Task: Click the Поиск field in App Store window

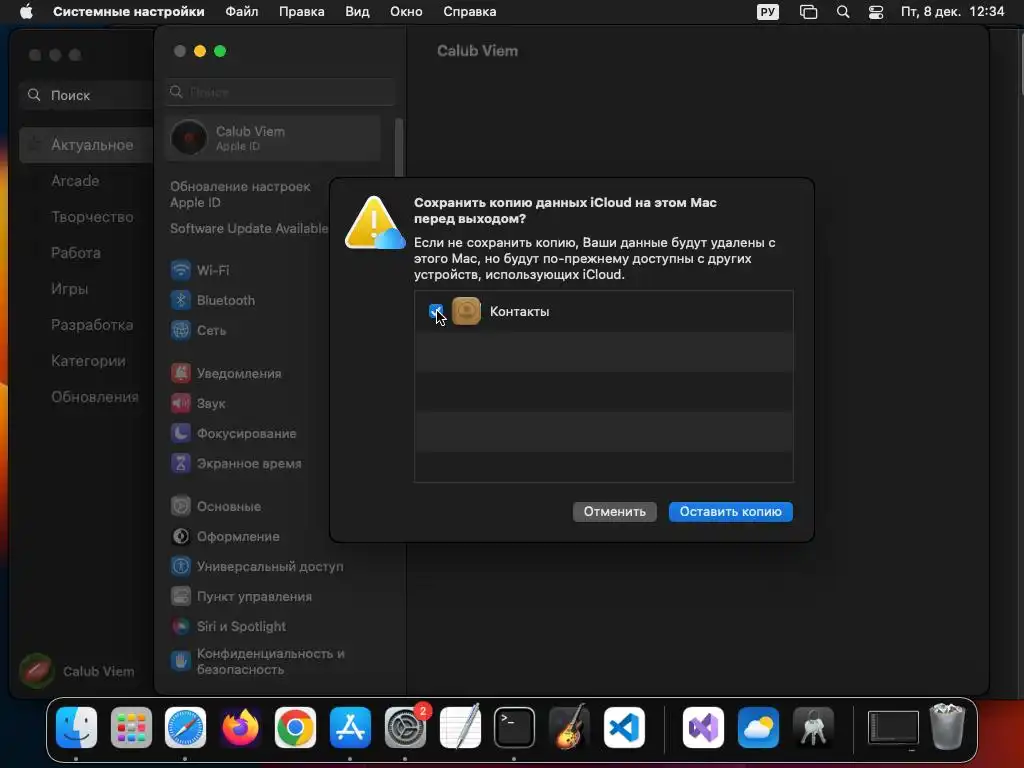Action: (x=88, y=95)
